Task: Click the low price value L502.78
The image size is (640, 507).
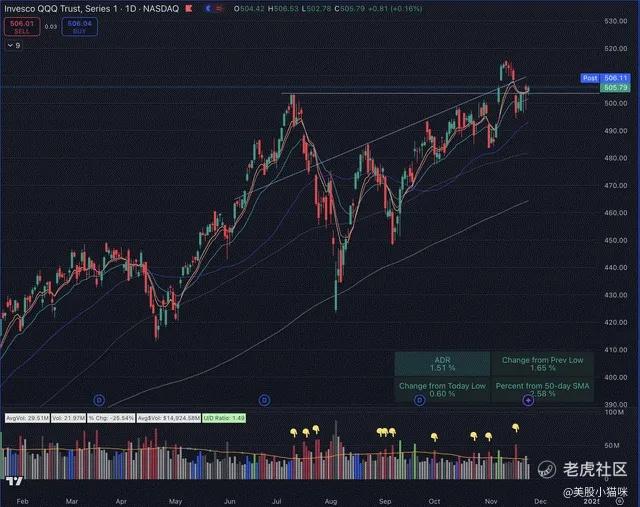Action: 316,9
